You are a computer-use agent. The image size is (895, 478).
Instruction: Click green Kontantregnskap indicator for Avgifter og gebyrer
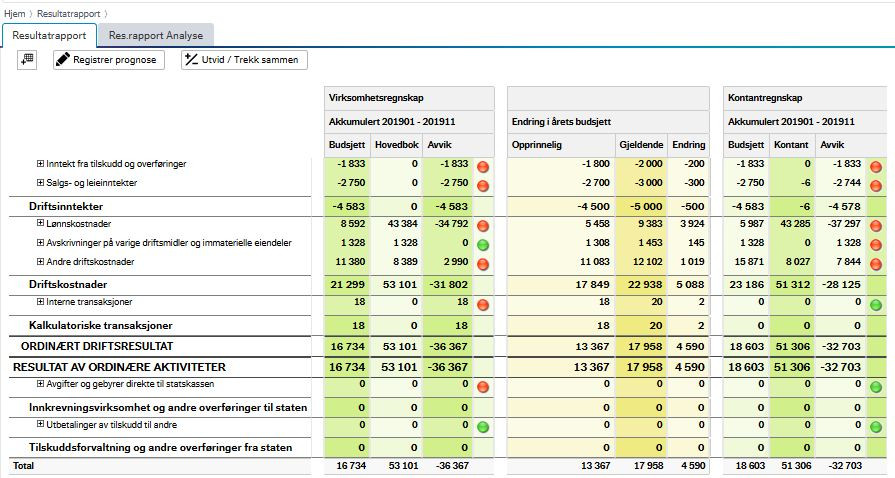876,387
